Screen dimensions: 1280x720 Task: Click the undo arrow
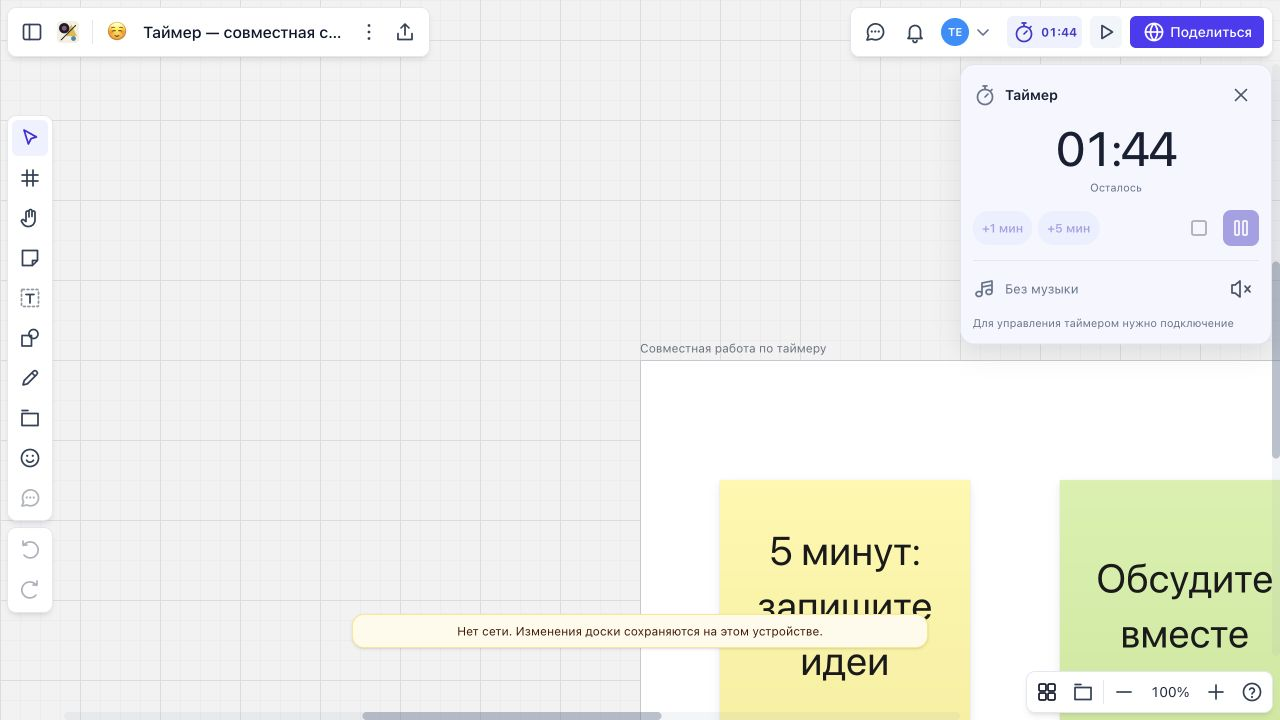[x=30, y=550]
